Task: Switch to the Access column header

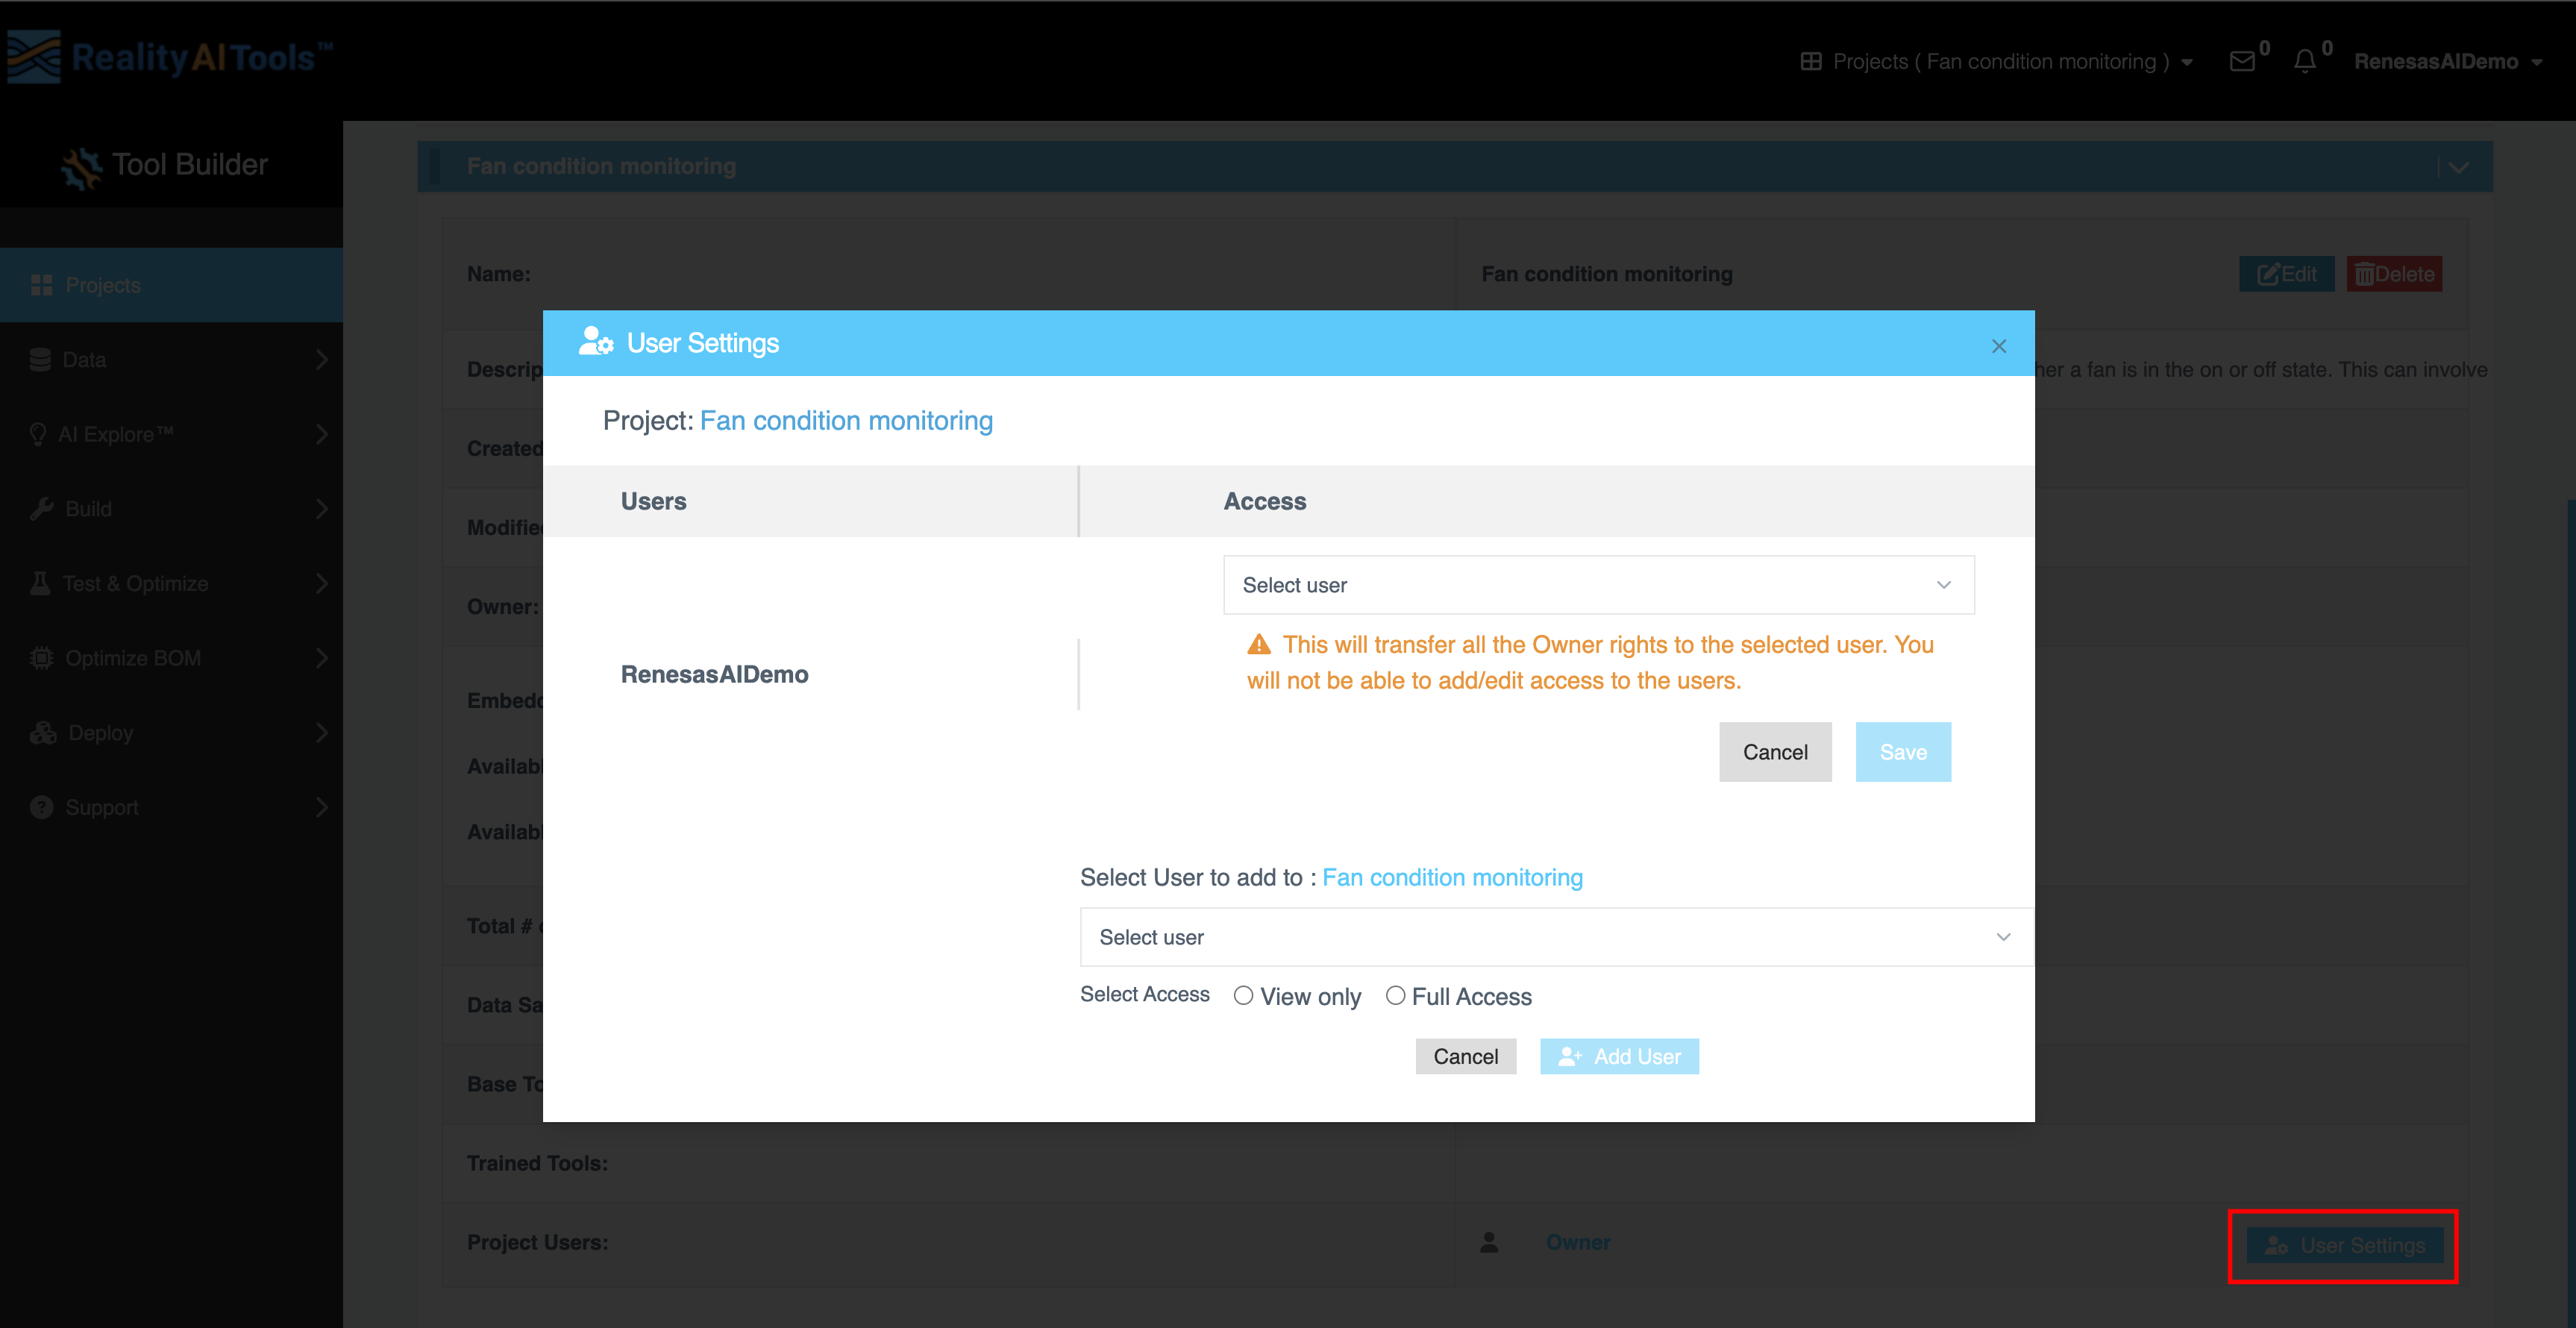Action: pyautogui.click(x=1264, y=501)
